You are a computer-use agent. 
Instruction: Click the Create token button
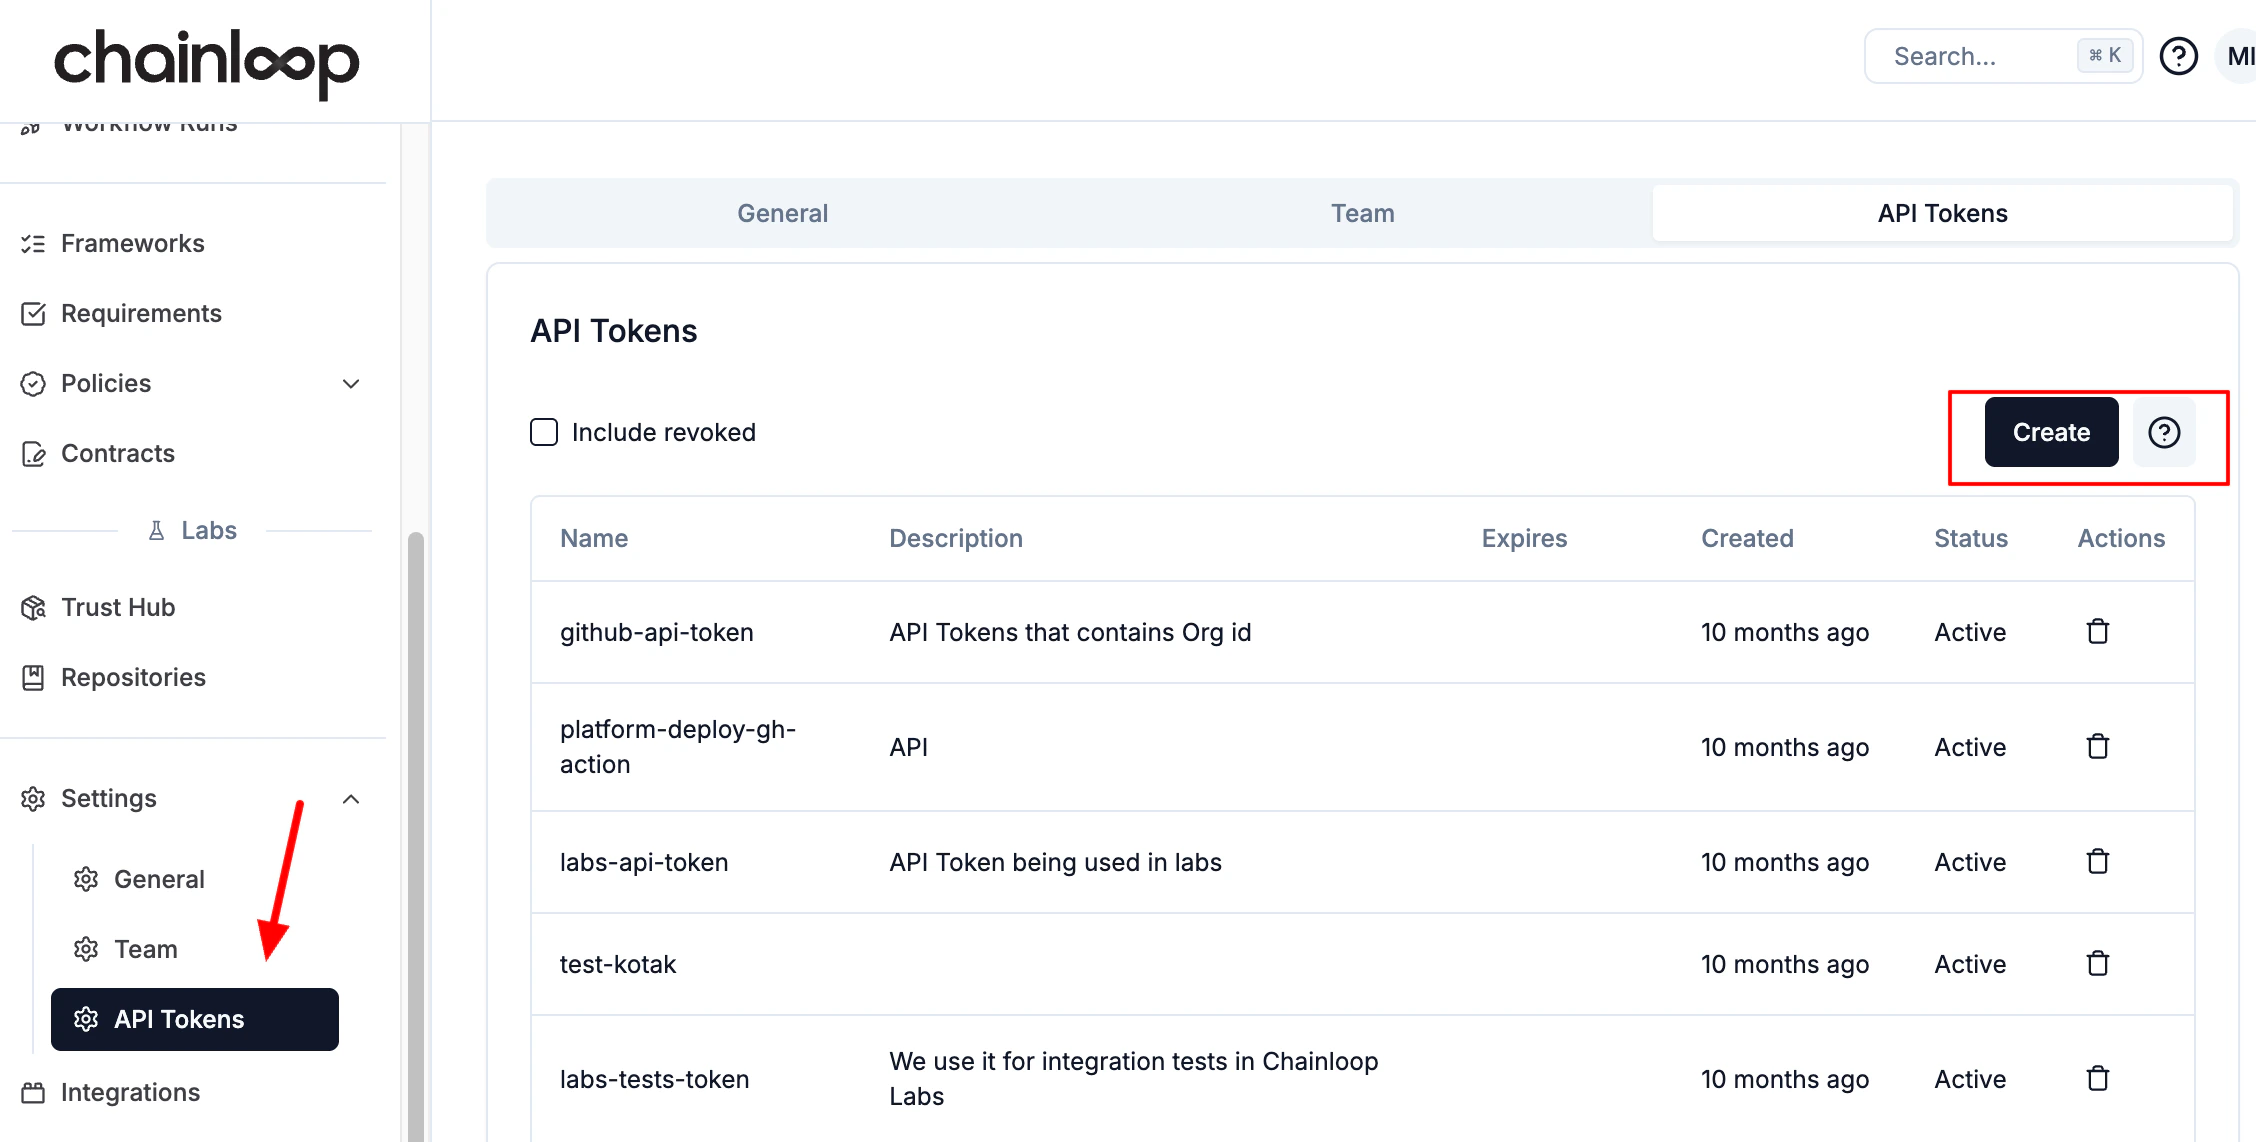click(x=2051, y=432)
